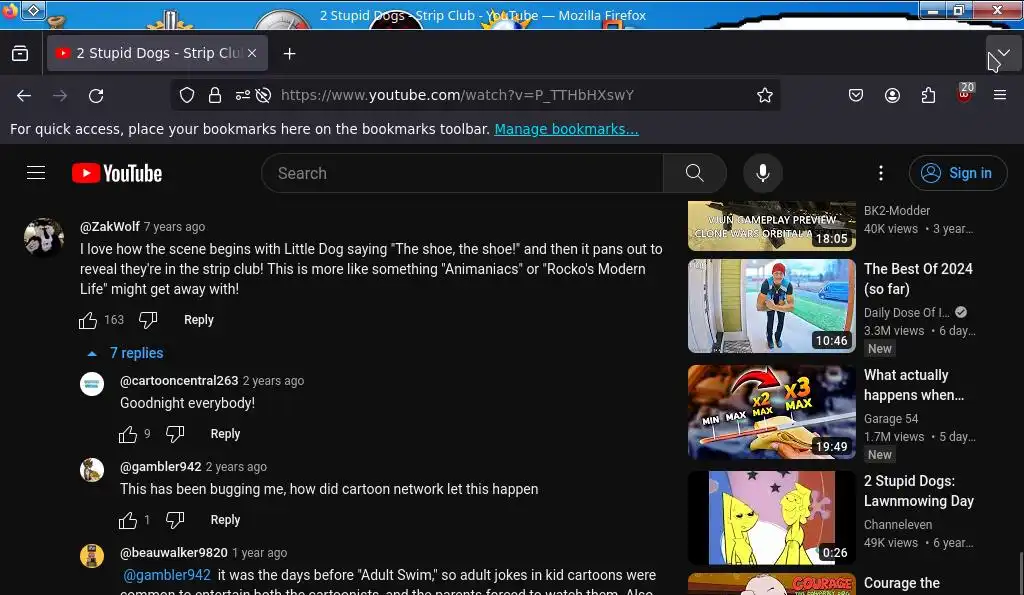The image size is (1024, 595).
Task: Dislike the @gambler942 reply
Action: click(x=175, y=521)
